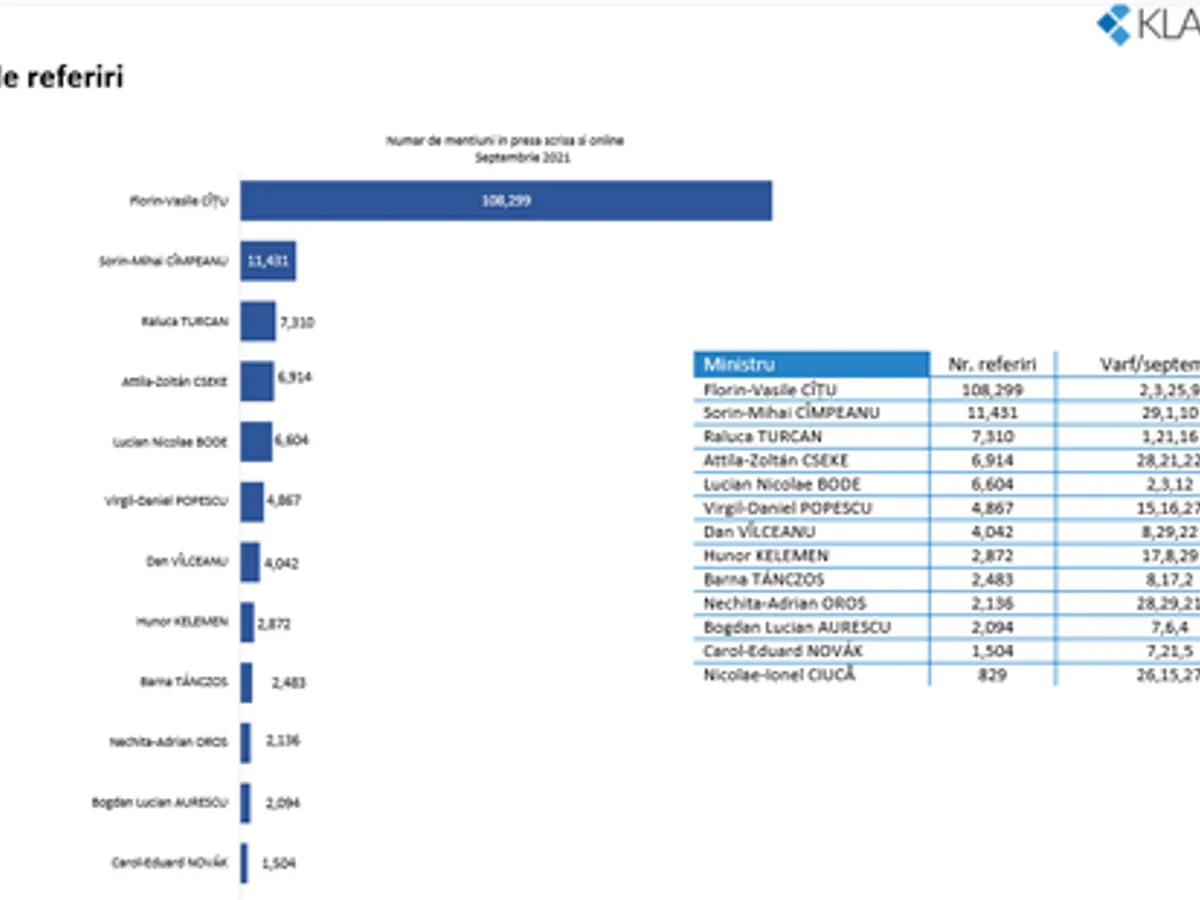
Task: Click the blue diamond logo icon
Action: 1113,25
